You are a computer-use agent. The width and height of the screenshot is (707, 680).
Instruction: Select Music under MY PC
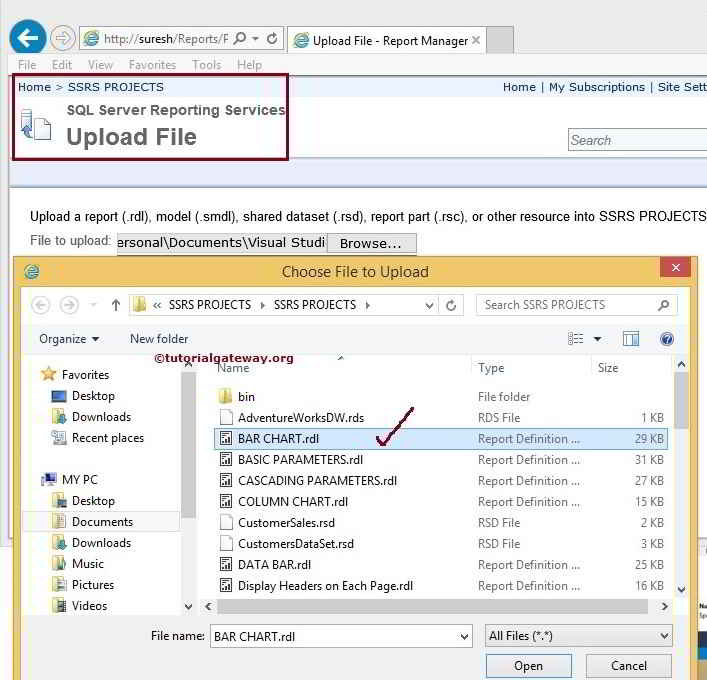[x=87, y=564]
